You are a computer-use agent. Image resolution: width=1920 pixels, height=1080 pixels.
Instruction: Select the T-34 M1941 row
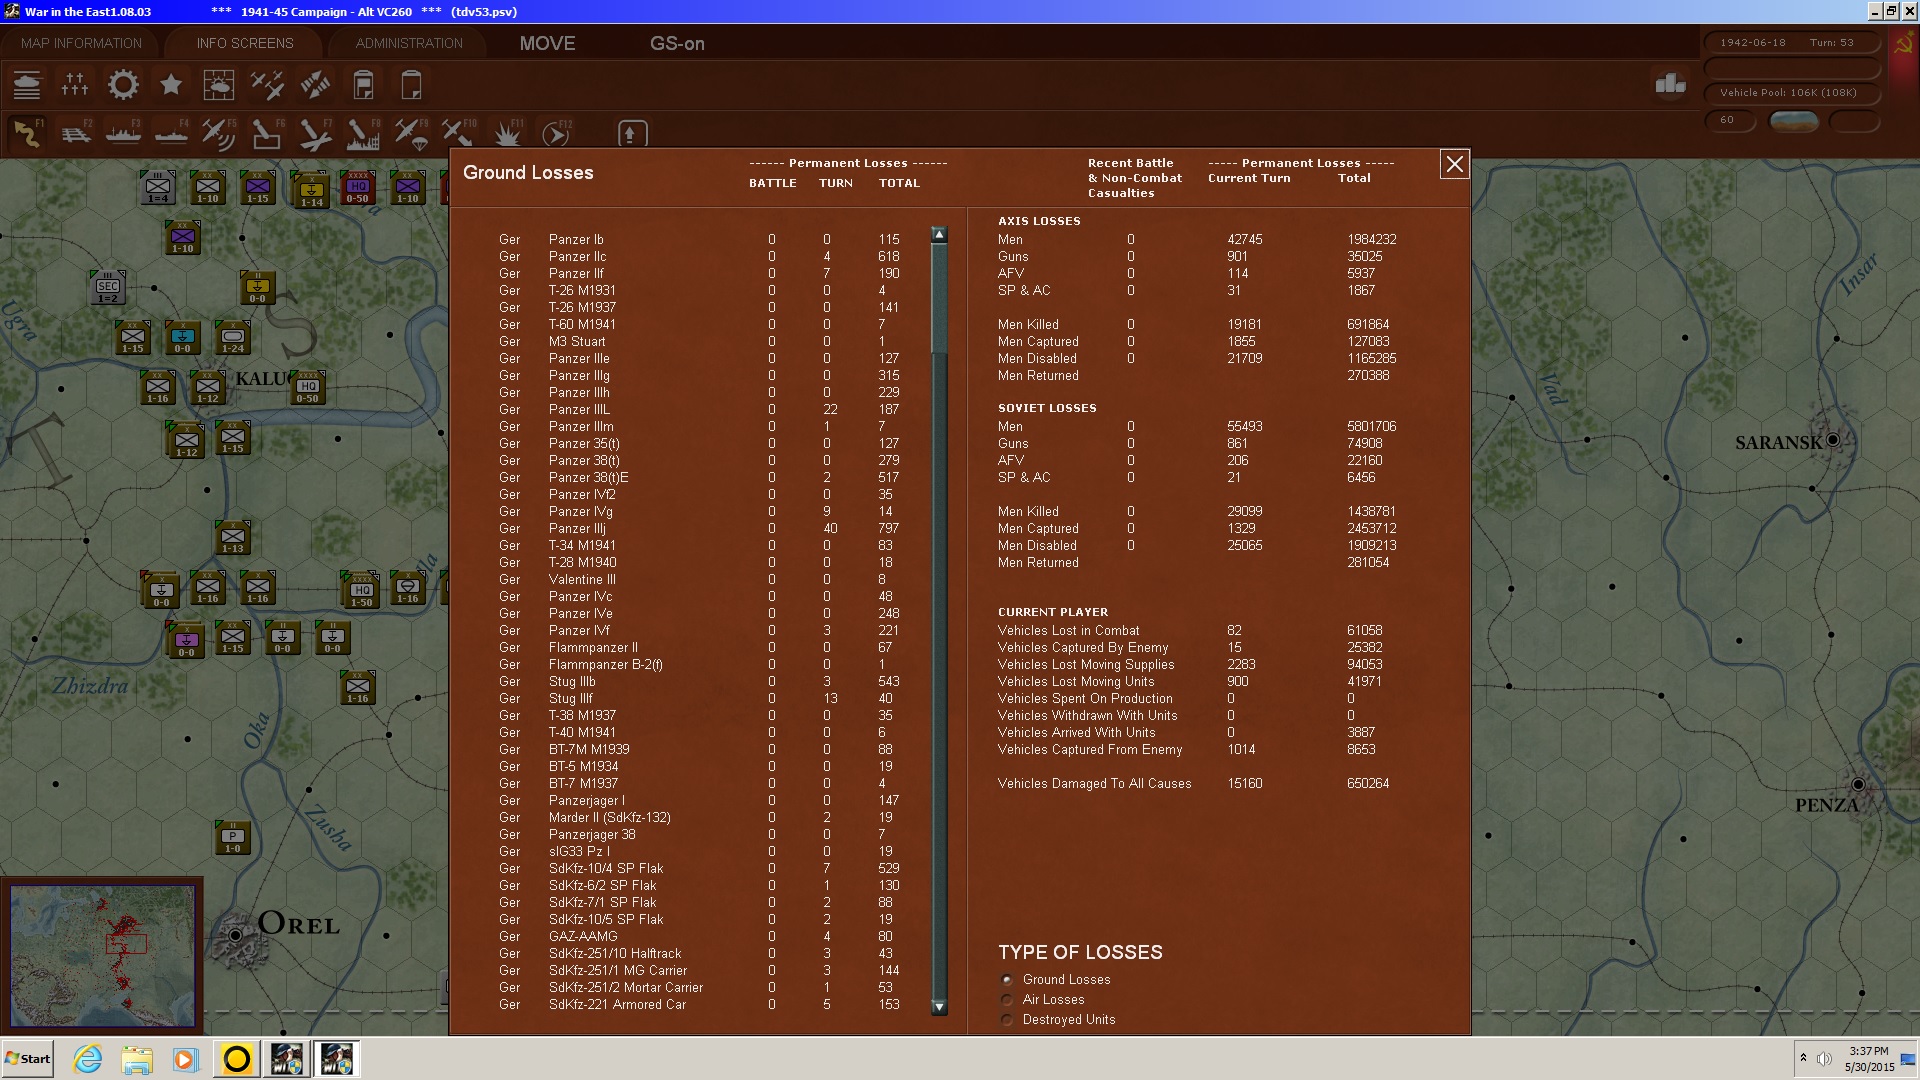click(699, 545)
